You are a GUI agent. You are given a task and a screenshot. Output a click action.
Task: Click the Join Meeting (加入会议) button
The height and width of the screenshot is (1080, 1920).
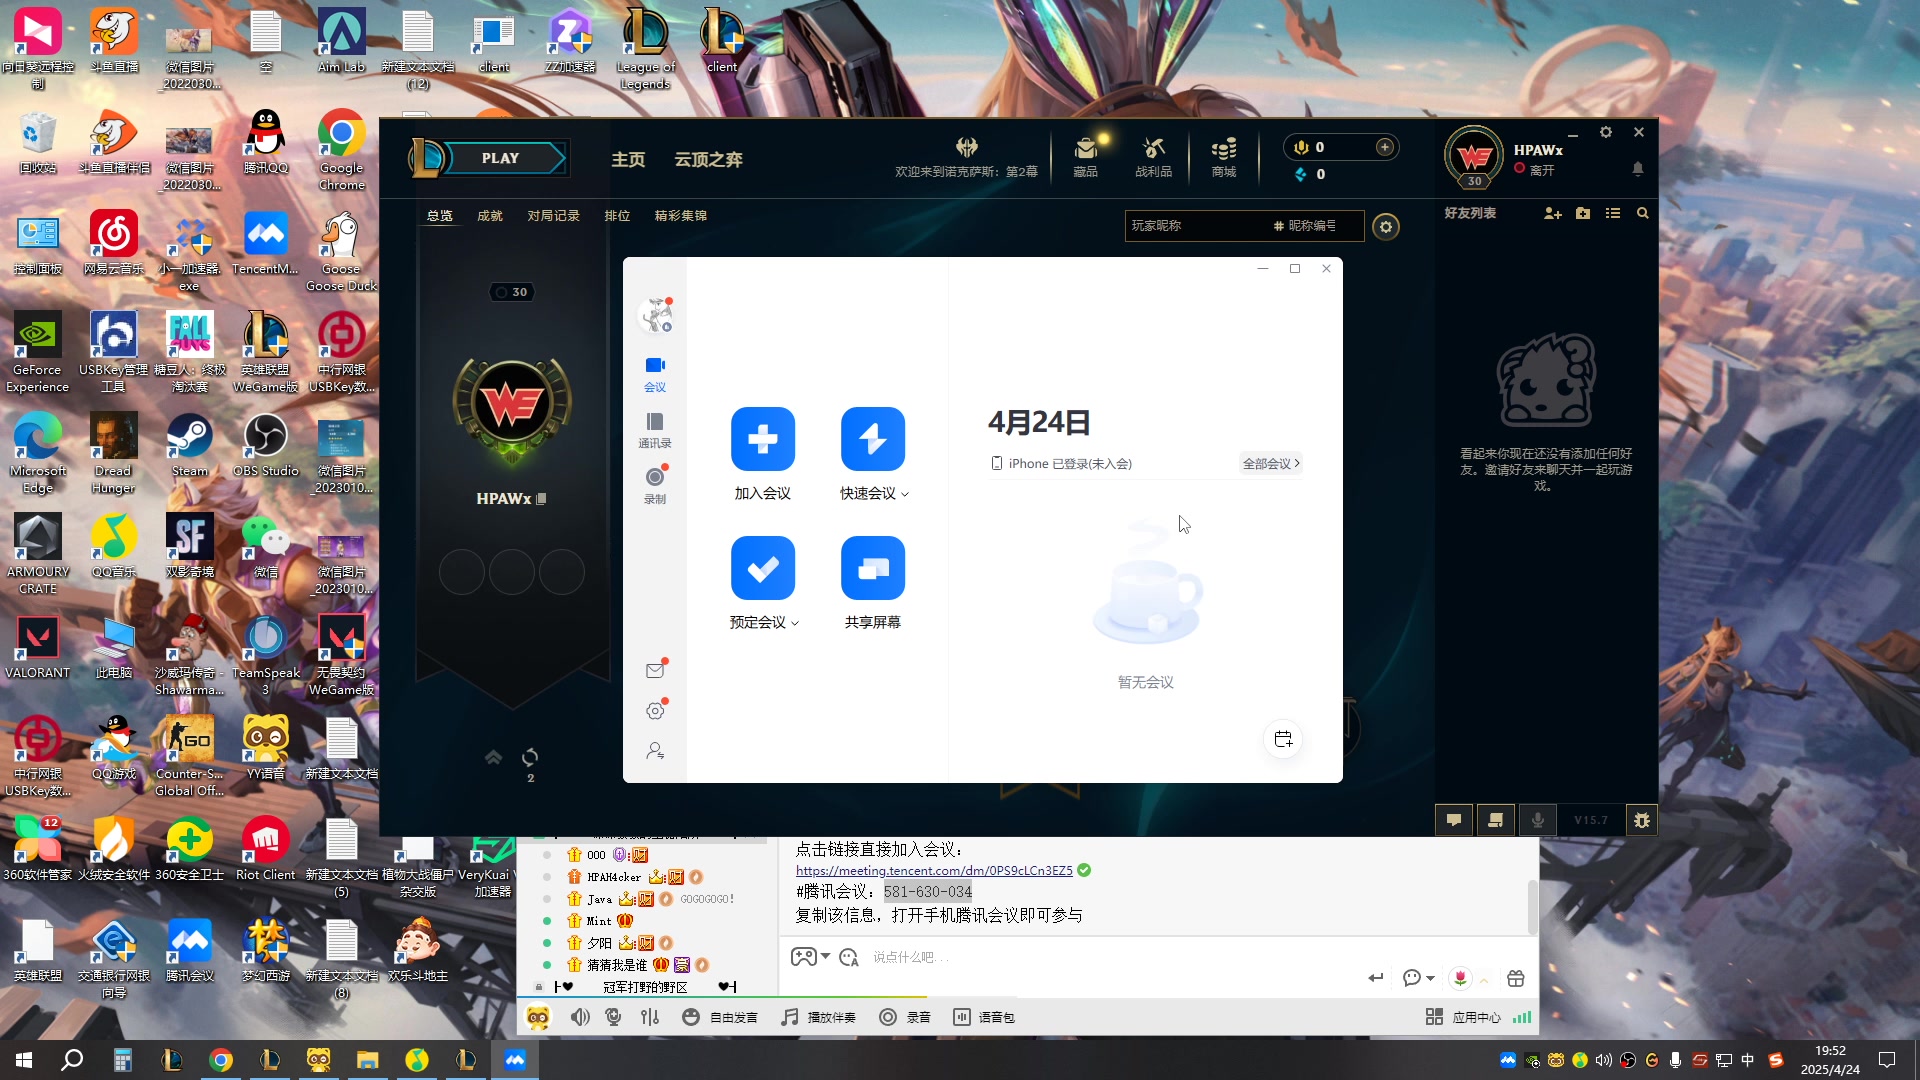coord(762,439)
